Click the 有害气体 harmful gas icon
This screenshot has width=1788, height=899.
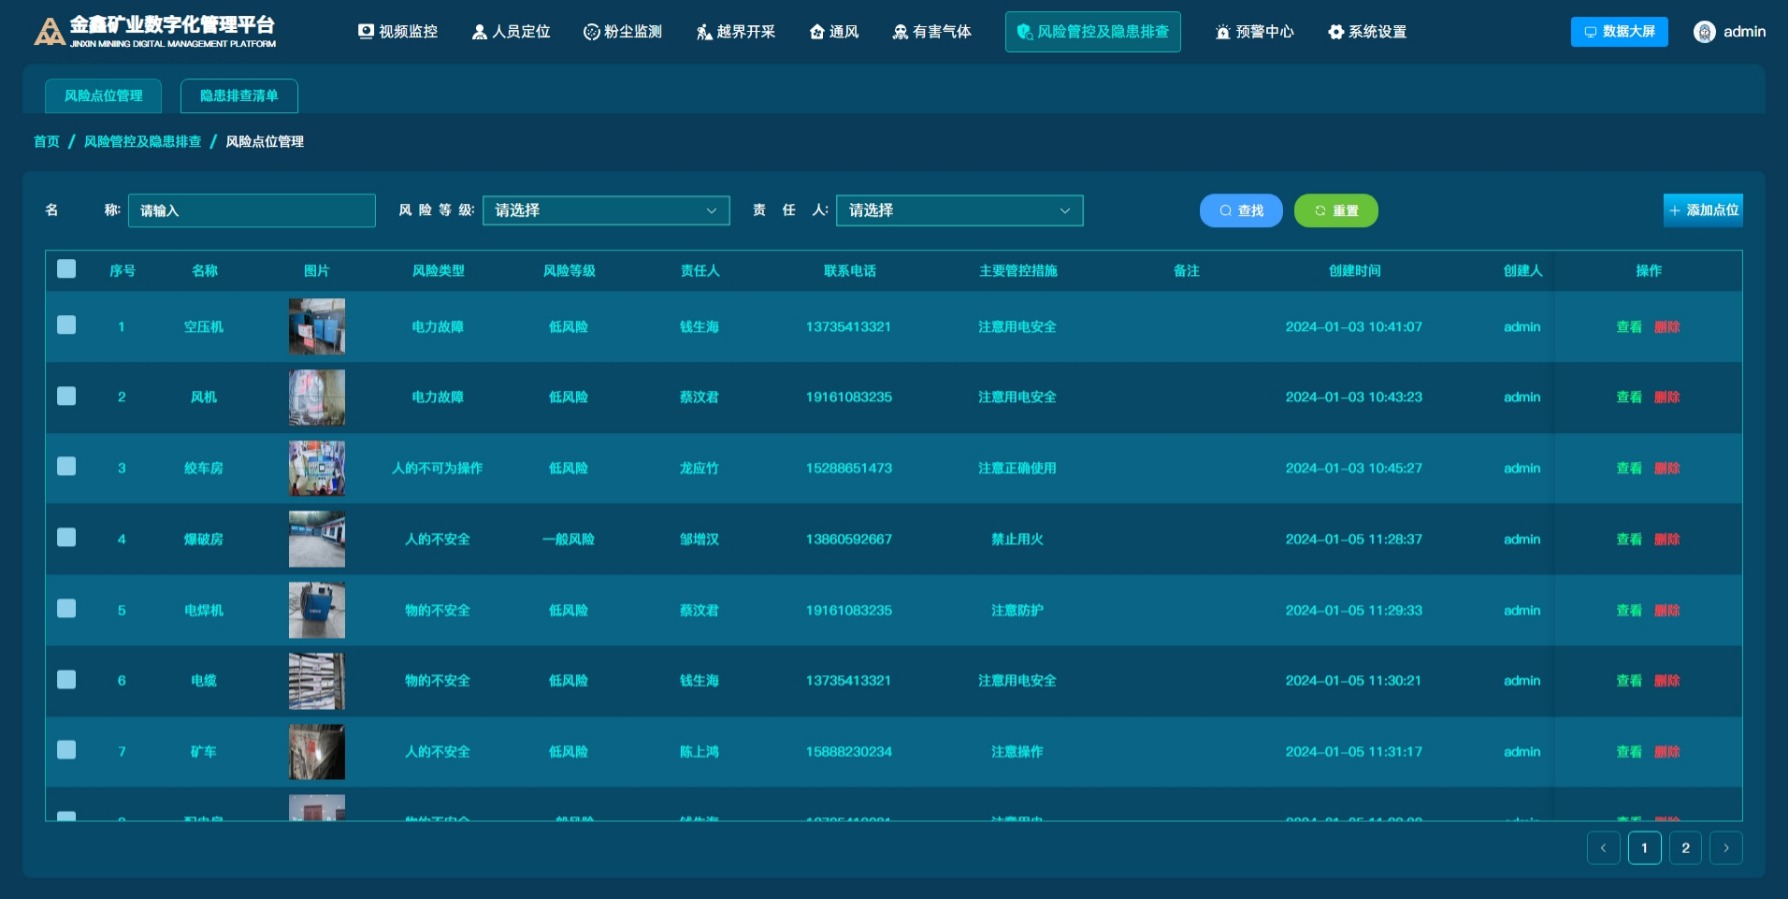click(900, 32)
